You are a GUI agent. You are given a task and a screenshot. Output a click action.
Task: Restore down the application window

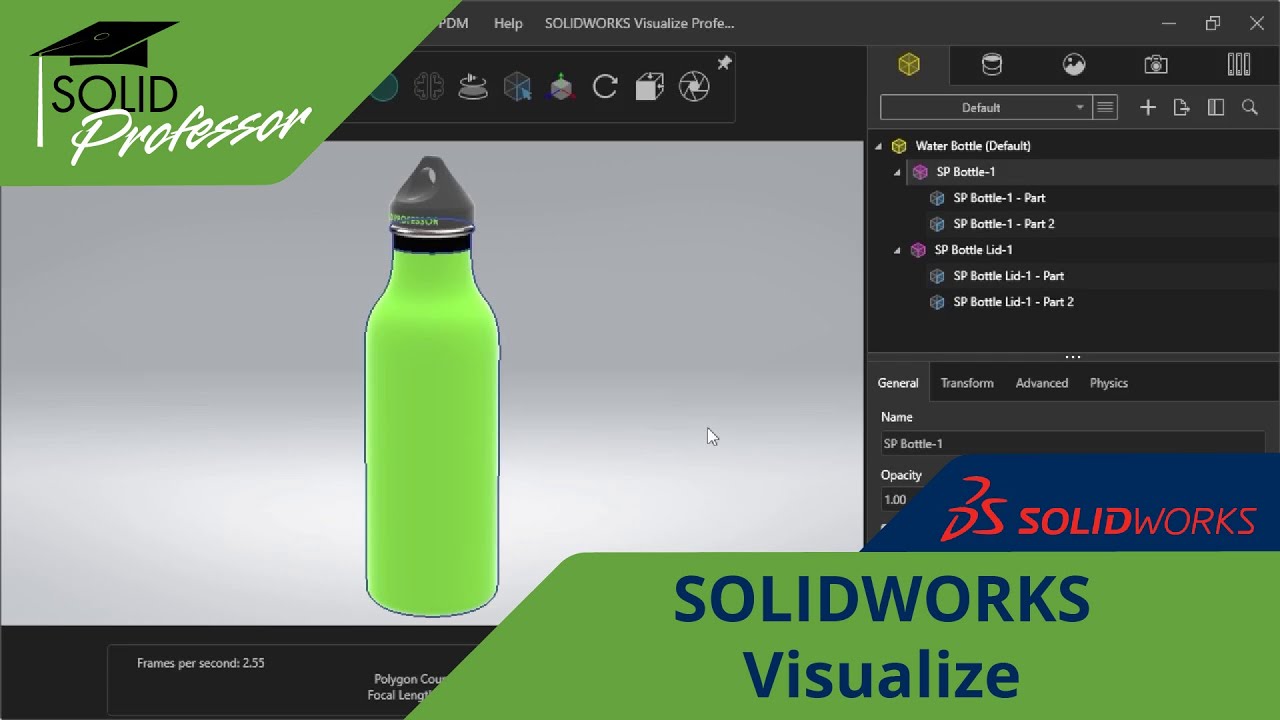(x=1213, y=23)
